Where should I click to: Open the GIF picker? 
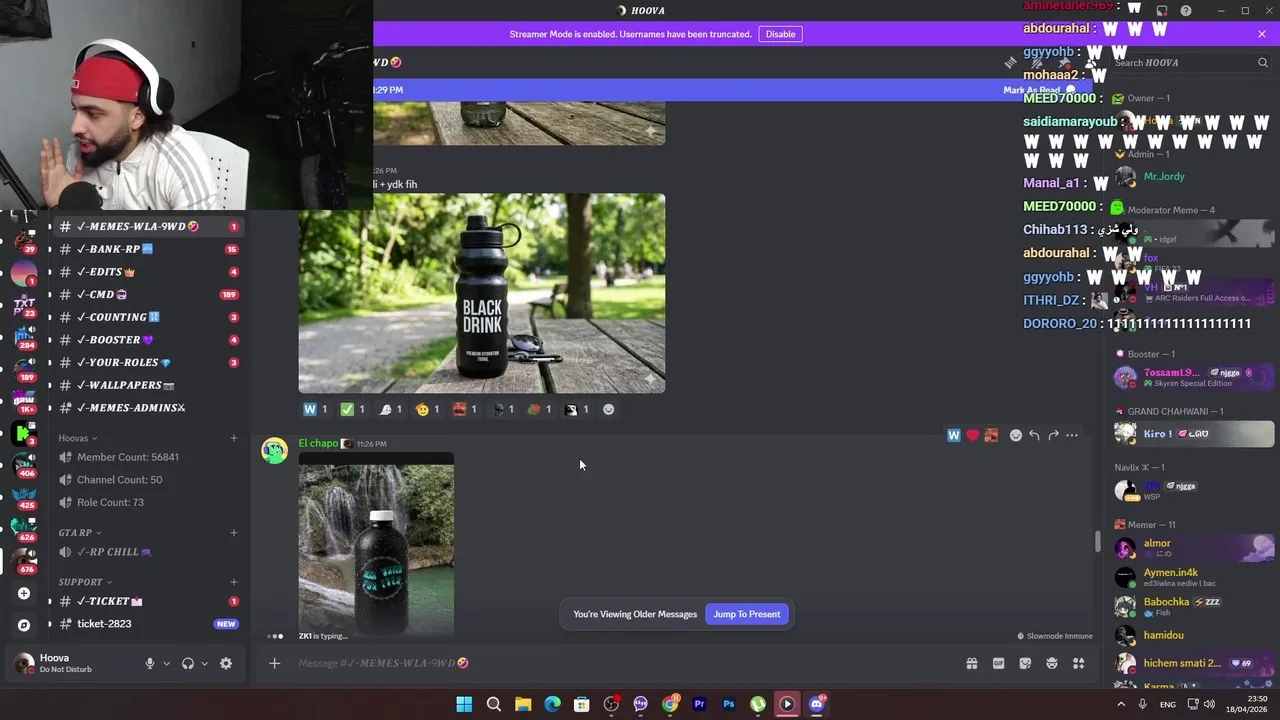(998, 663)
